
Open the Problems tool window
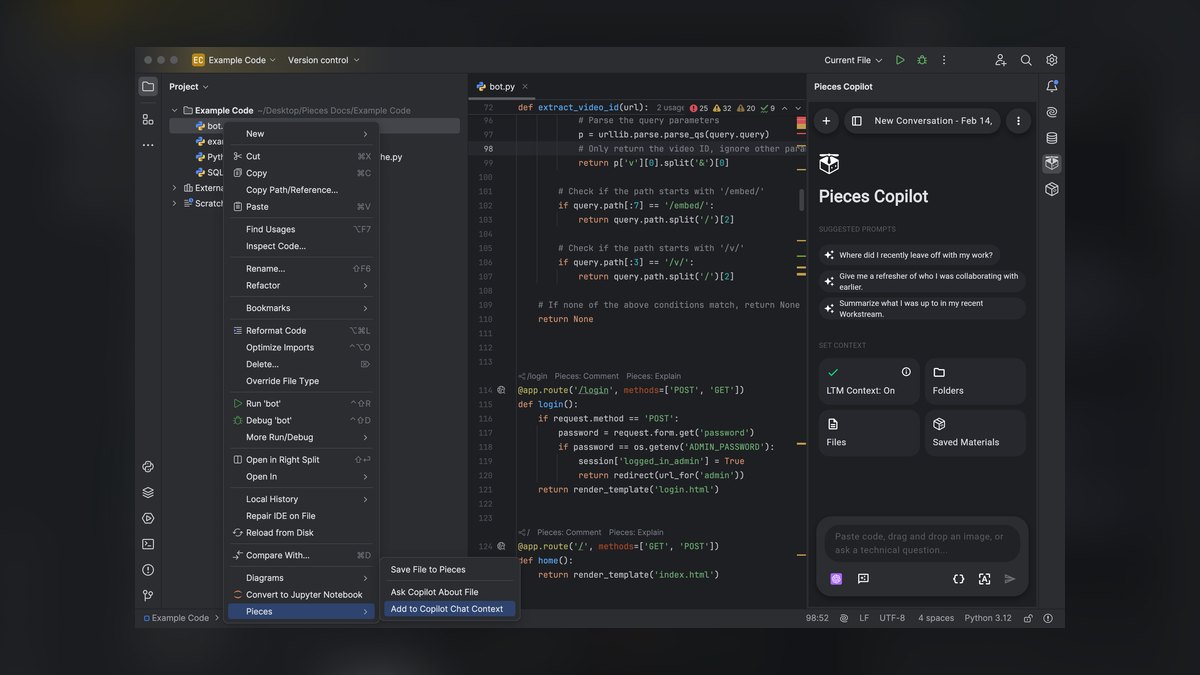pos(148,570)
